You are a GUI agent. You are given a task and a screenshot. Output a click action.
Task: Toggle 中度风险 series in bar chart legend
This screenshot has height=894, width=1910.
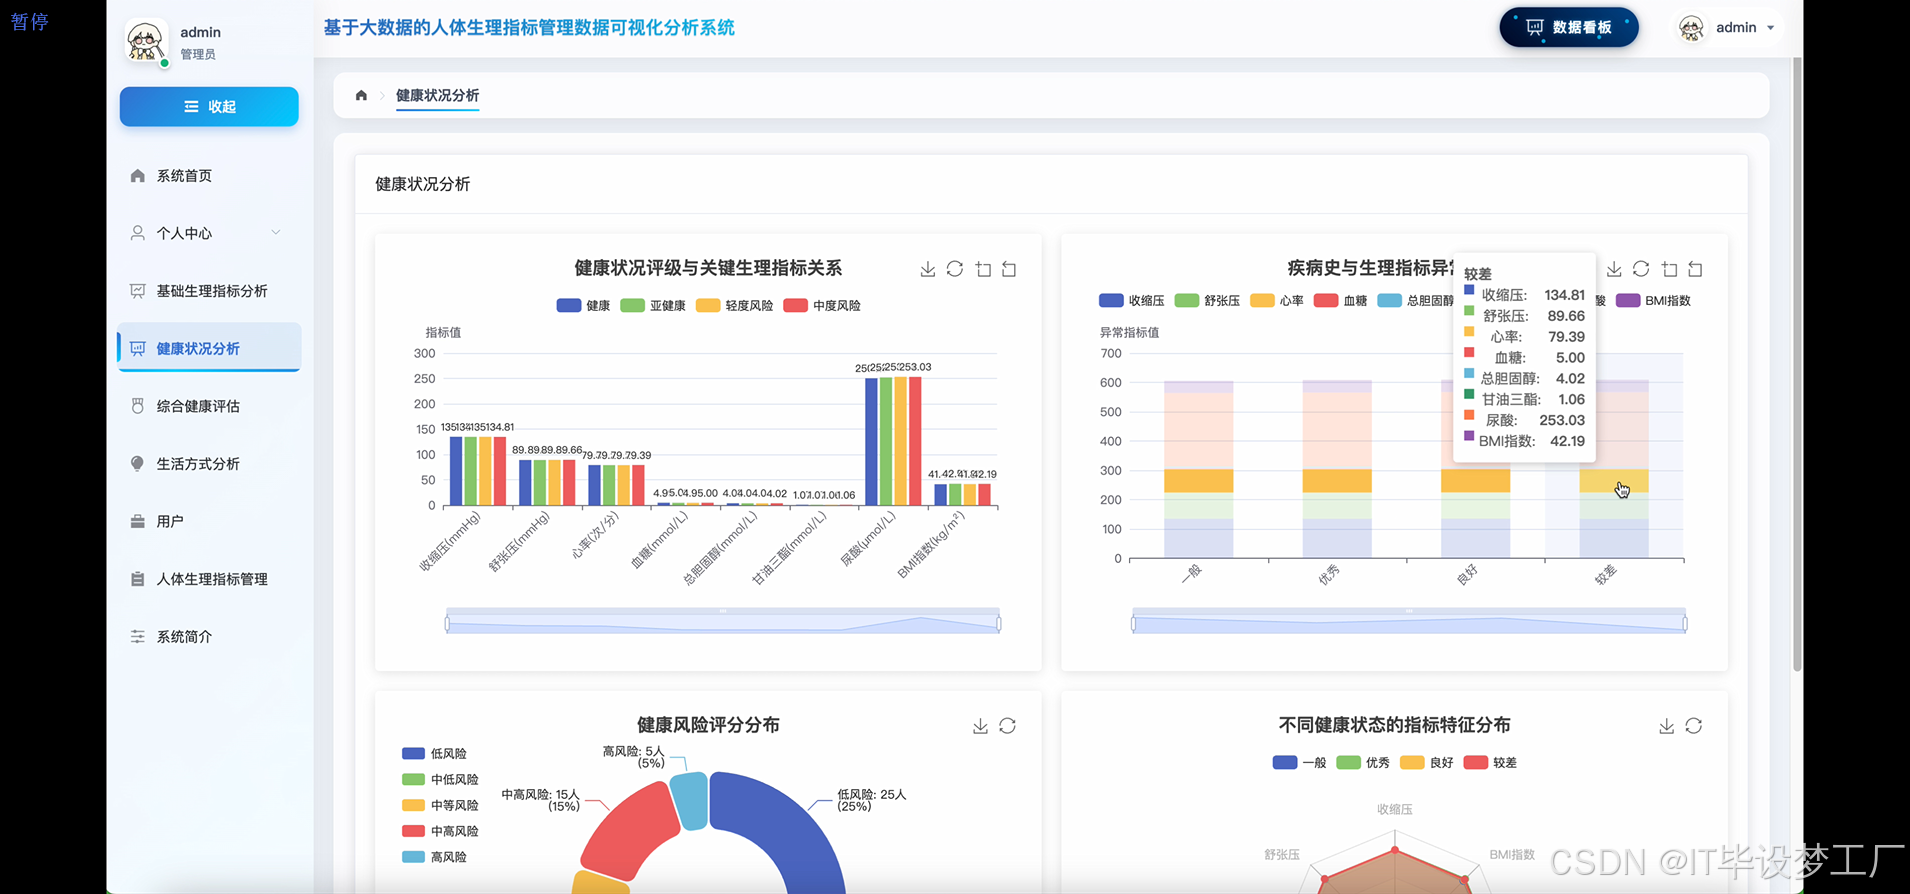822,306
